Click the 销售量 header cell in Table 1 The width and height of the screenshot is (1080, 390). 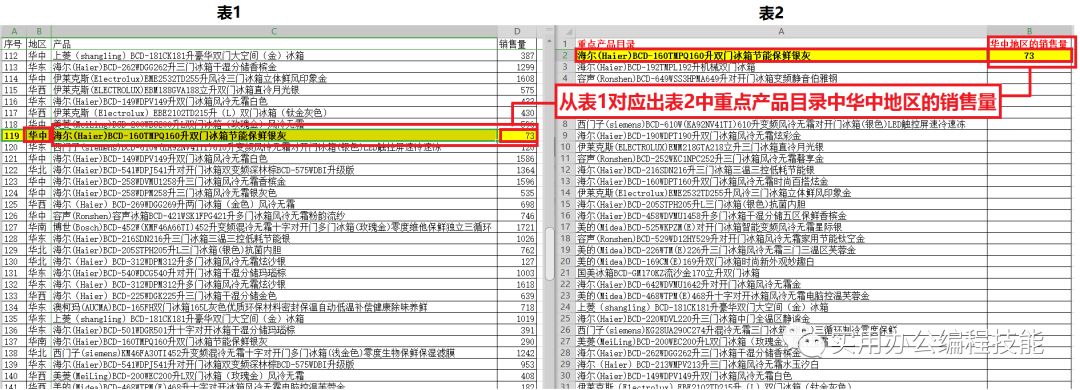point(517,43)
